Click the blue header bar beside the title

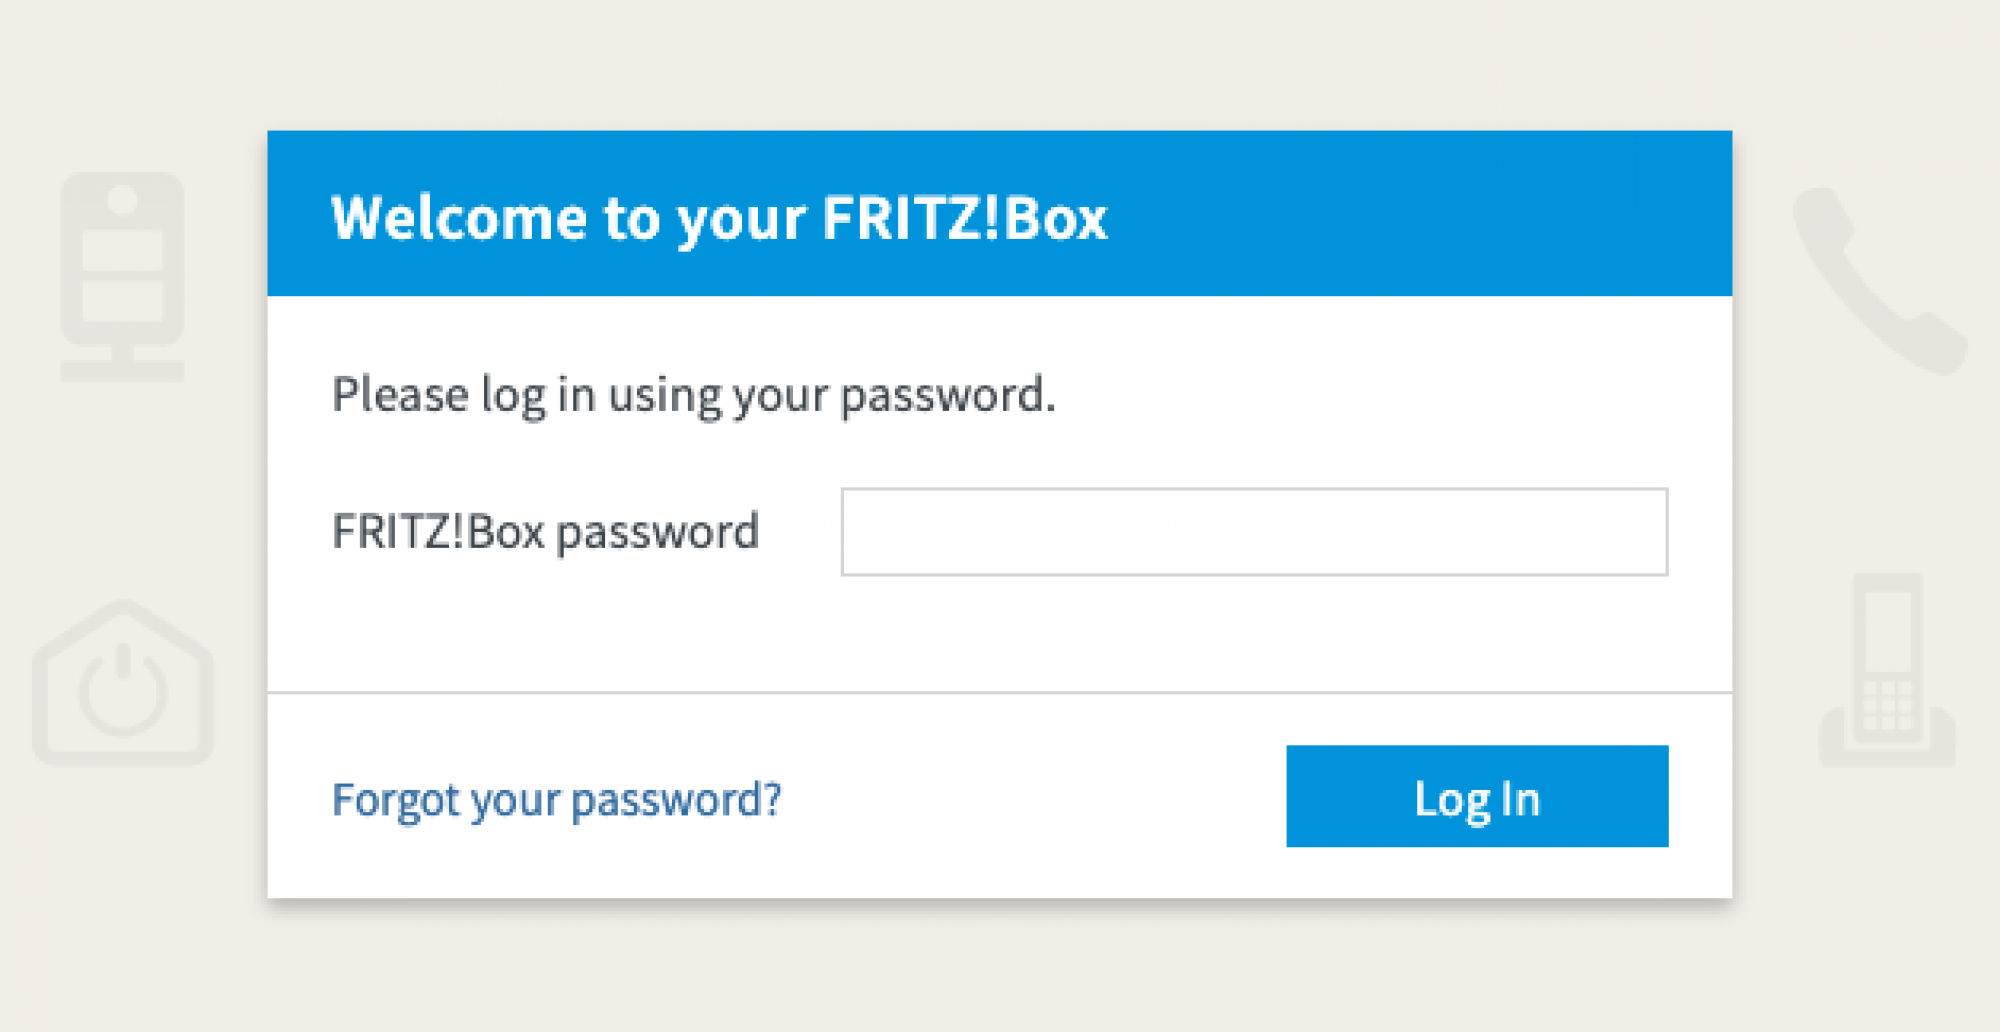click(1420, 214)
